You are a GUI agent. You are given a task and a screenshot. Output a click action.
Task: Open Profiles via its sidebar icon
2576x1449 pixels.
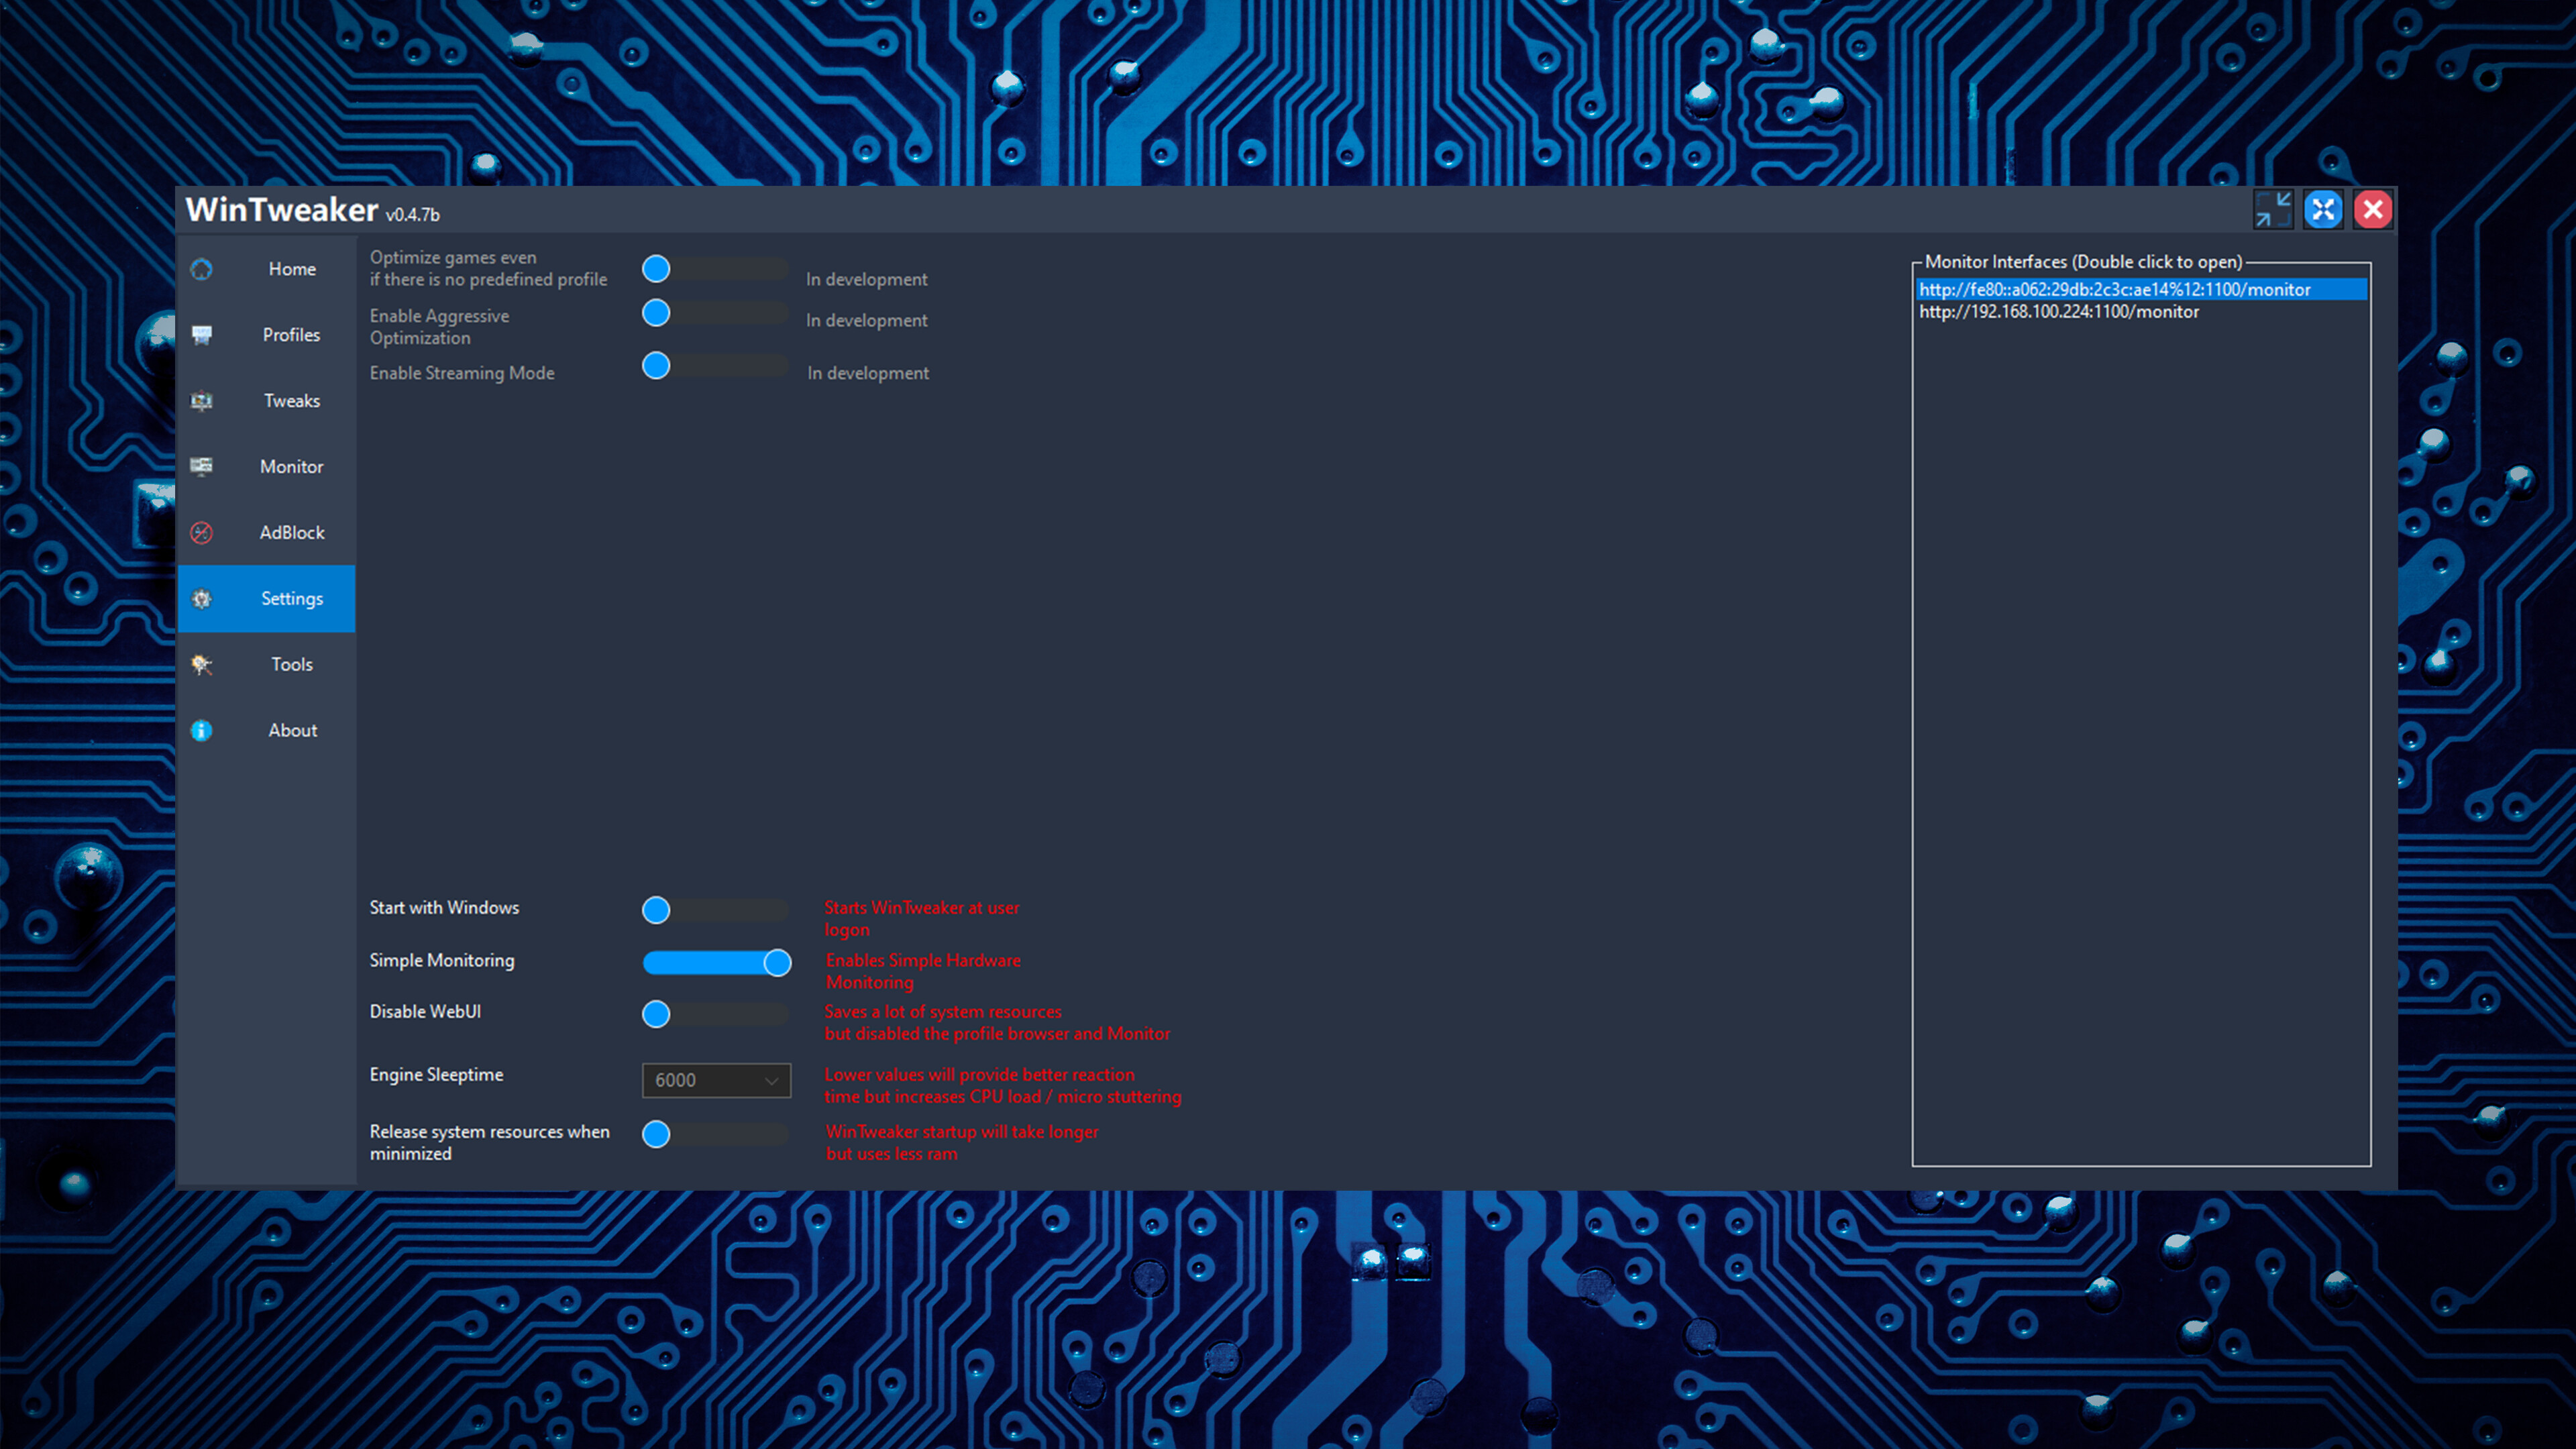coord(201,335)
